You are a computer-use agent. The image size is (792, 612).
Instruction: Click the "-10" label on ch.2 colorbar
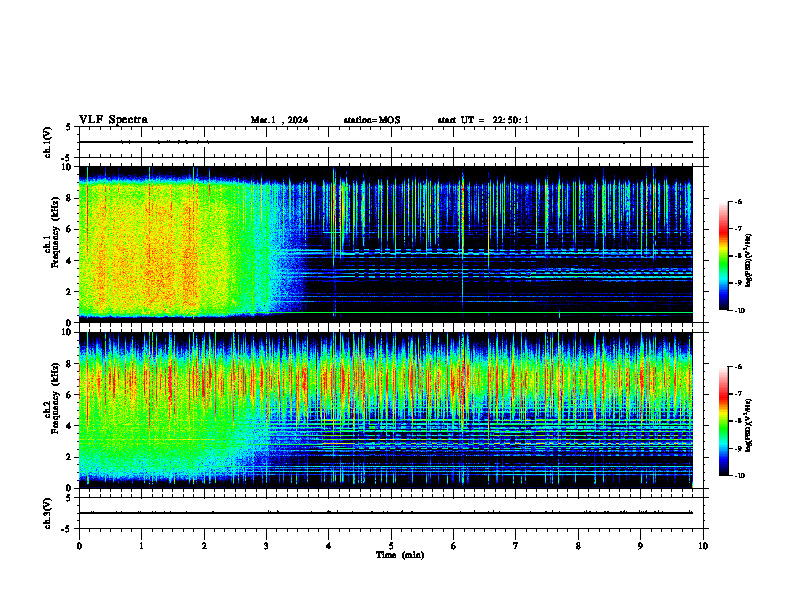point(739,475)
